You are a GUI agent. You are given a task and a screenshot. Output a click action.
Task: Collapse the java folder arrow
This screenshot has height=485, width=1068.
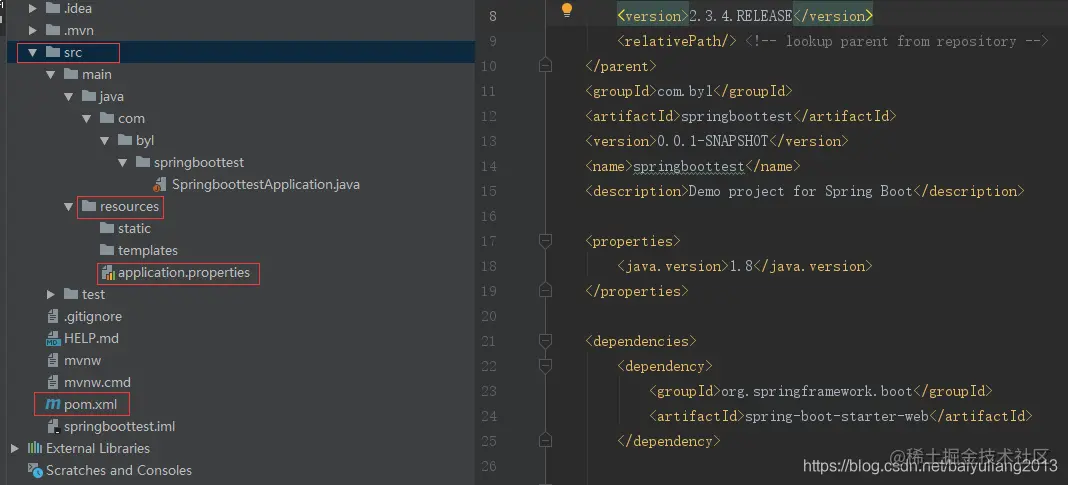coord(68,97)
